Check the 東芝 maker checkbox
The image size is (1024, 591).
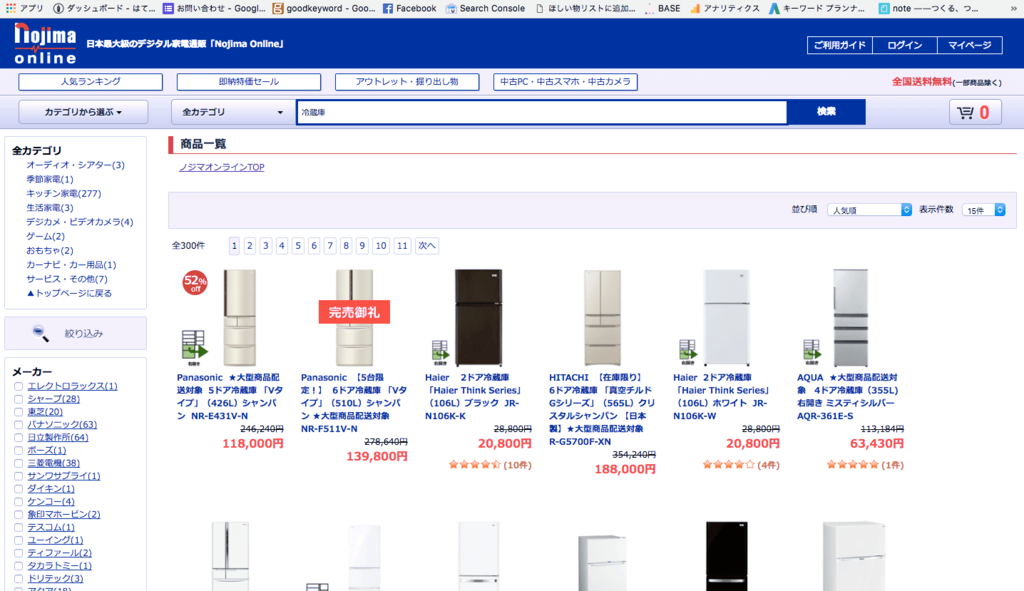coord(18,412)
